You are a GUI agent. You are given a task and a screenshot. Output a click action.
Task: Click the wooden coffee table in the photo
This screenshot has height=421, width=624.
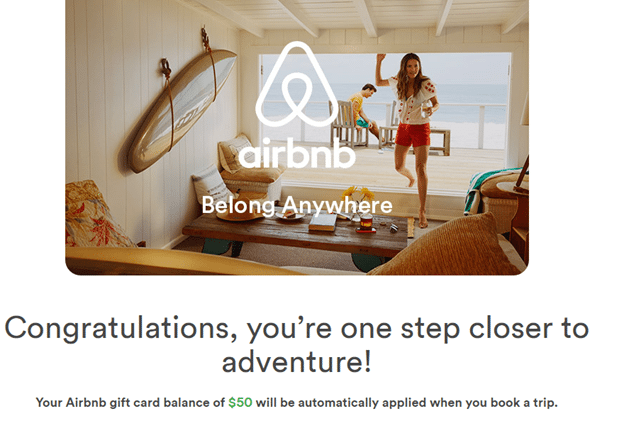(x=296, y=237)
